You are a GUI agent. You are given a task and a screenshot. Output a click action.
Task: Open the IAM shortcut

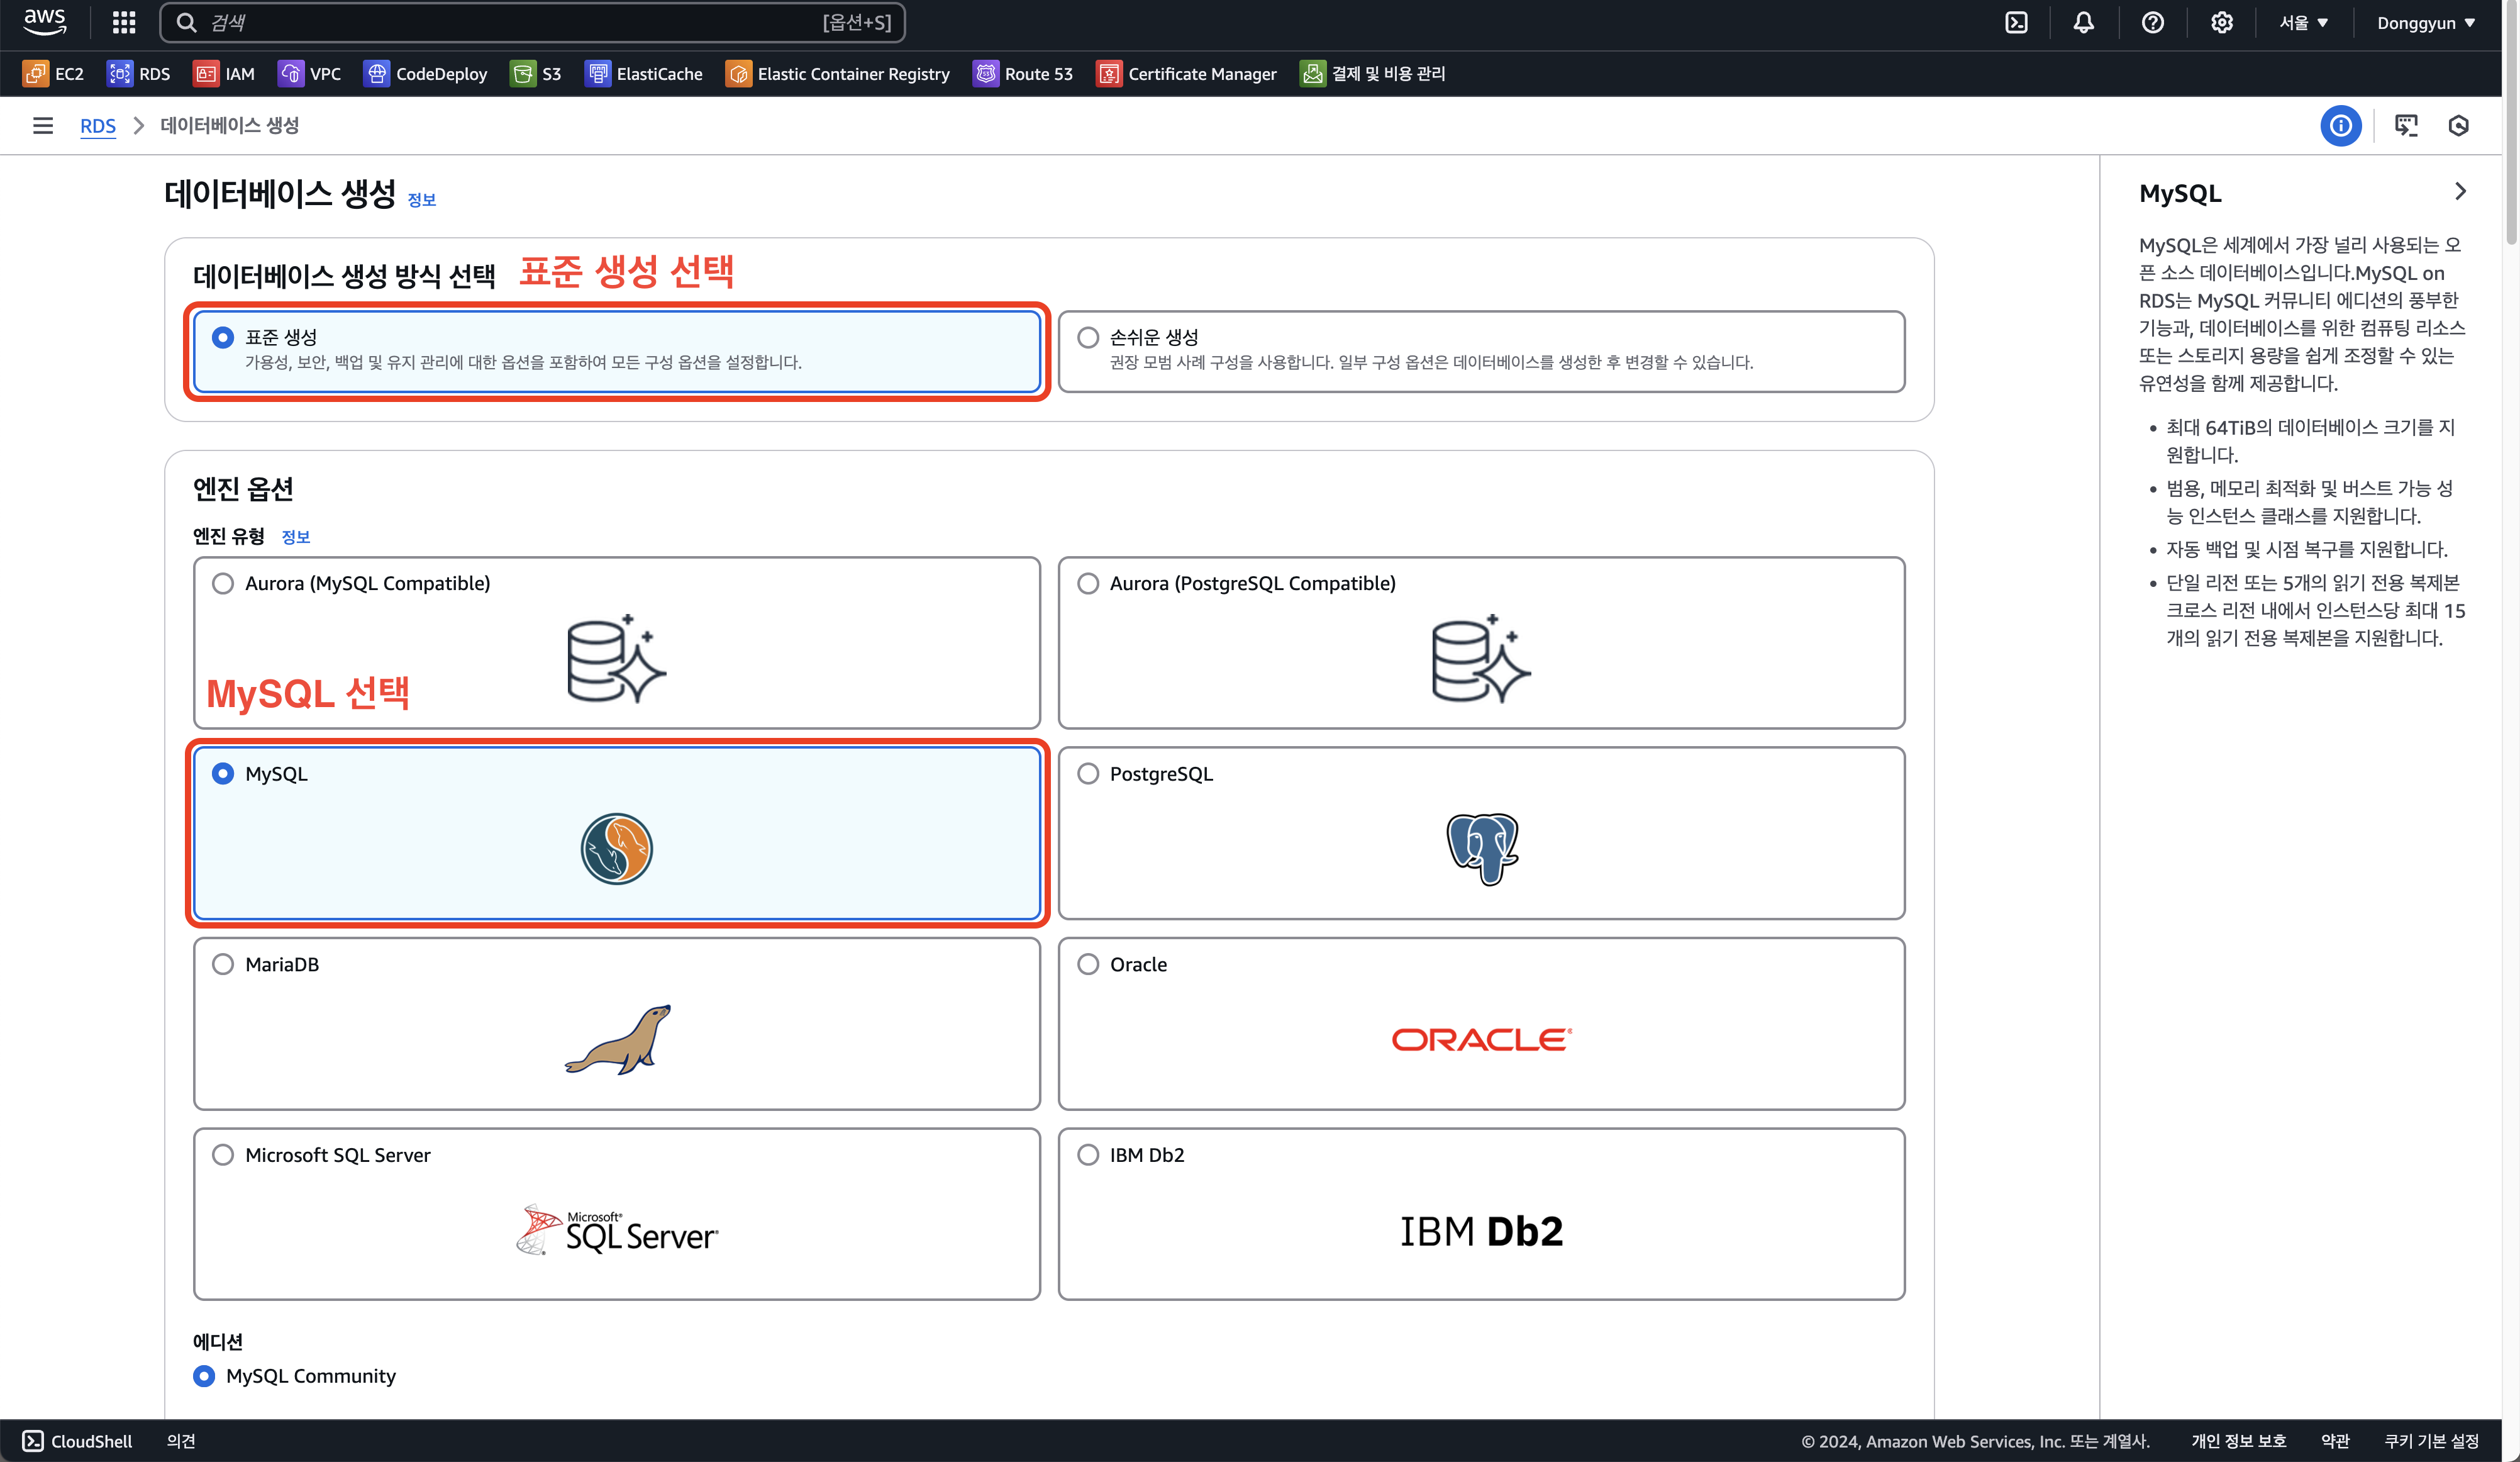pyautogui.click(x=224, y=74)
